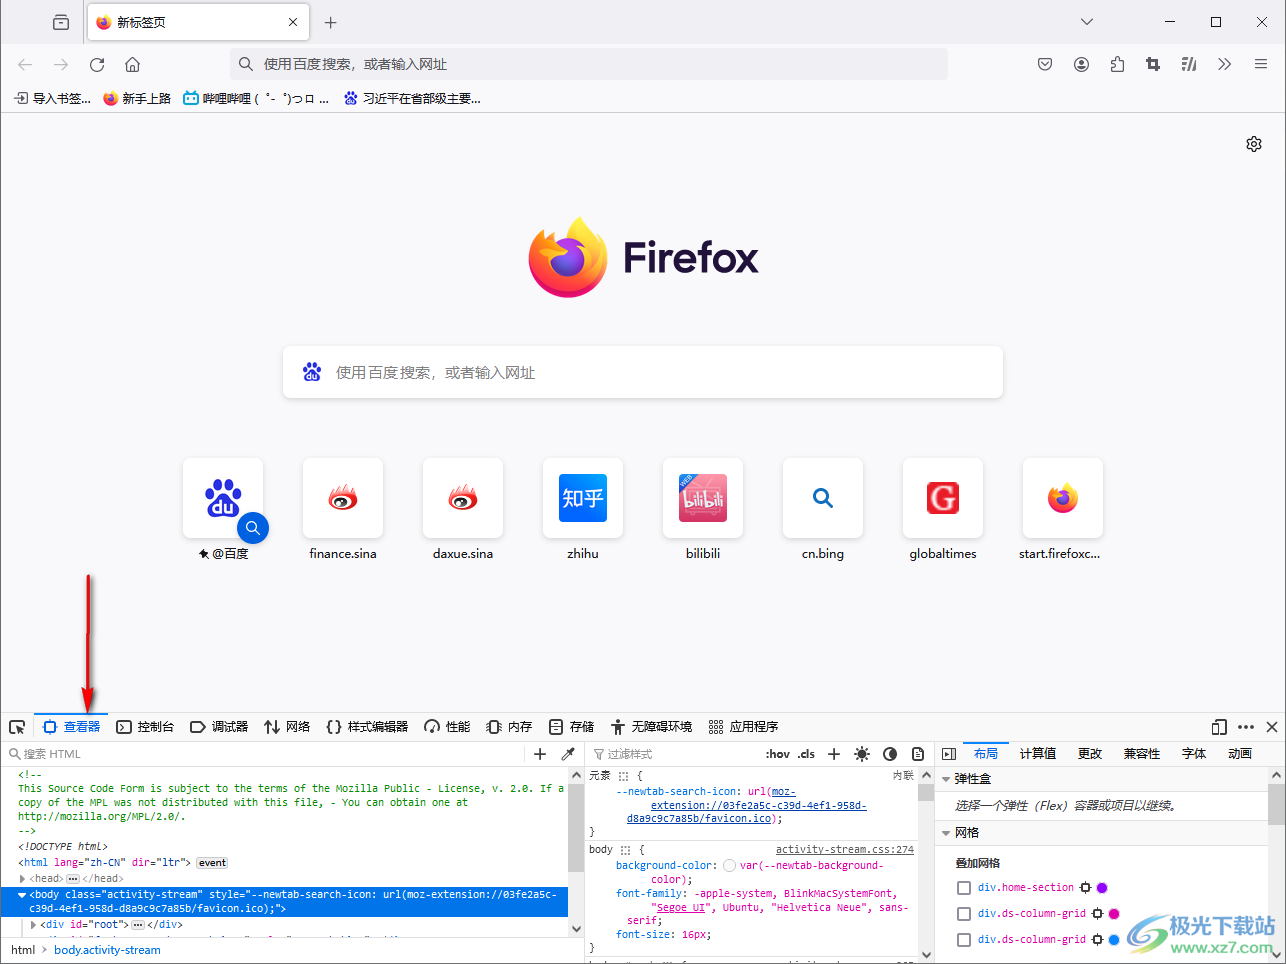The image size is (1286, 964).
Task: Focus the 搜索 HTML search field
Action: (x=265, y=754)
